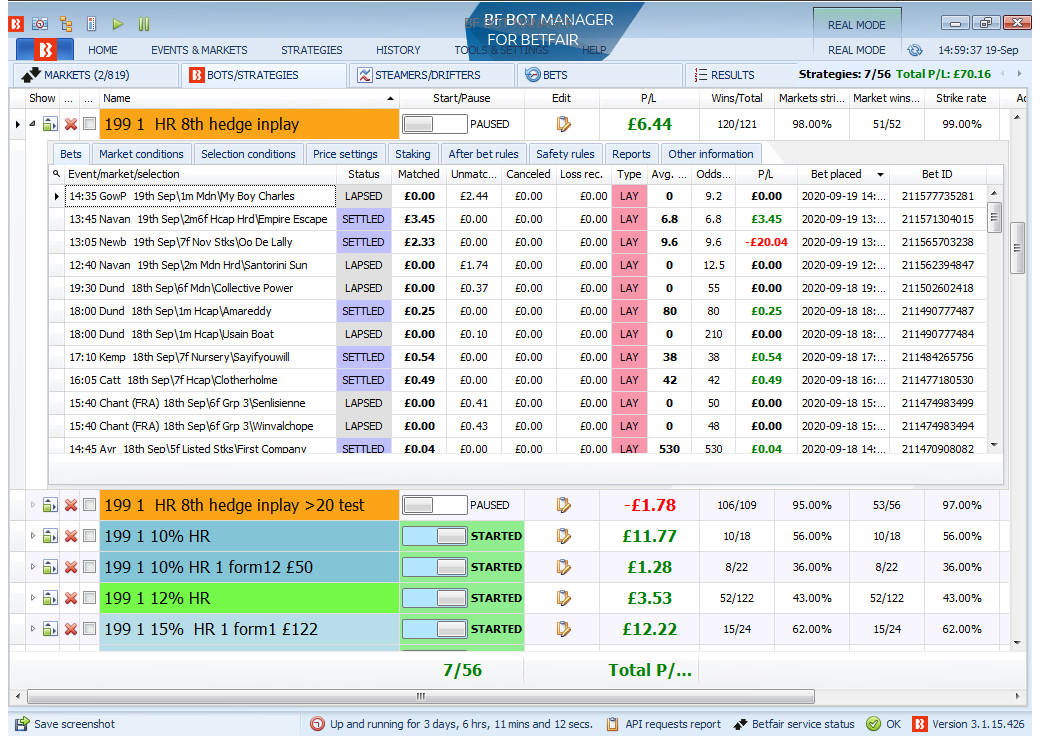Viewport: 1040px width, 744px height.
Task: Click the uptime clock icon in status bar
Action: click(318, 724)
